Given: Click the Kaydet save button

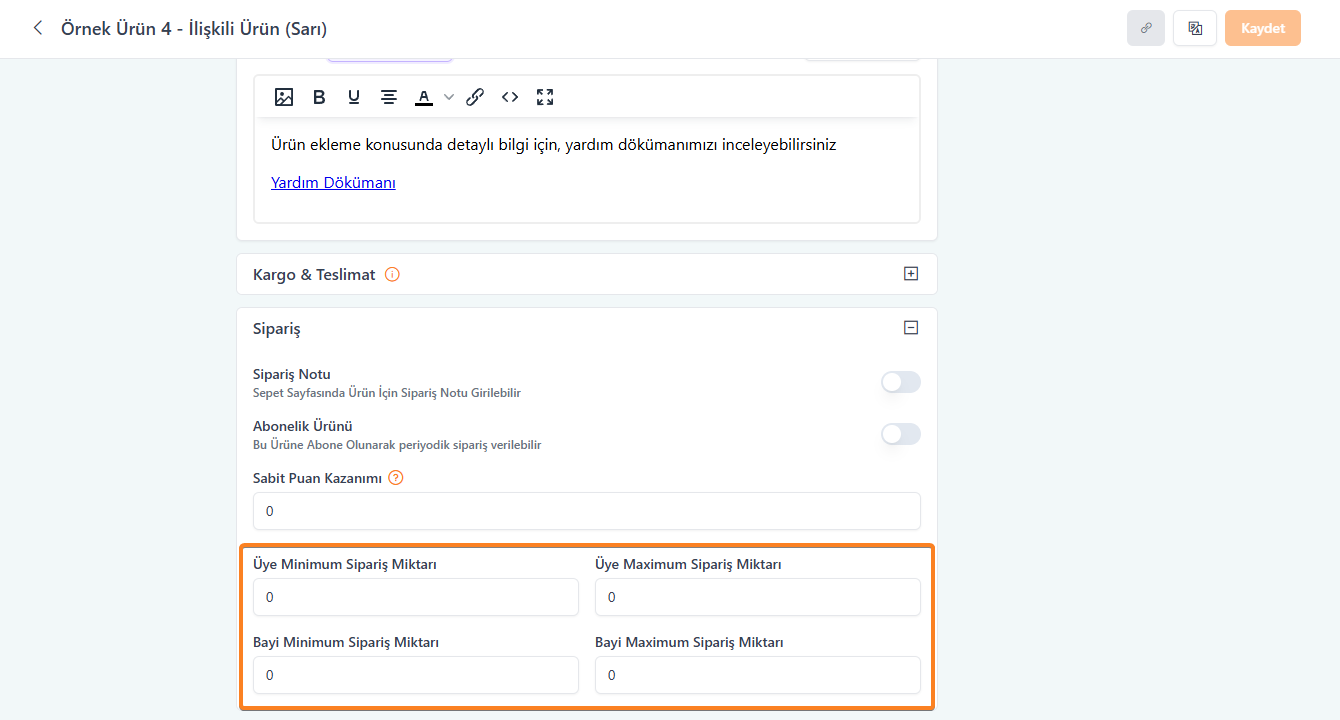Looking at the screenshot, I should [x=1262, y=28].
